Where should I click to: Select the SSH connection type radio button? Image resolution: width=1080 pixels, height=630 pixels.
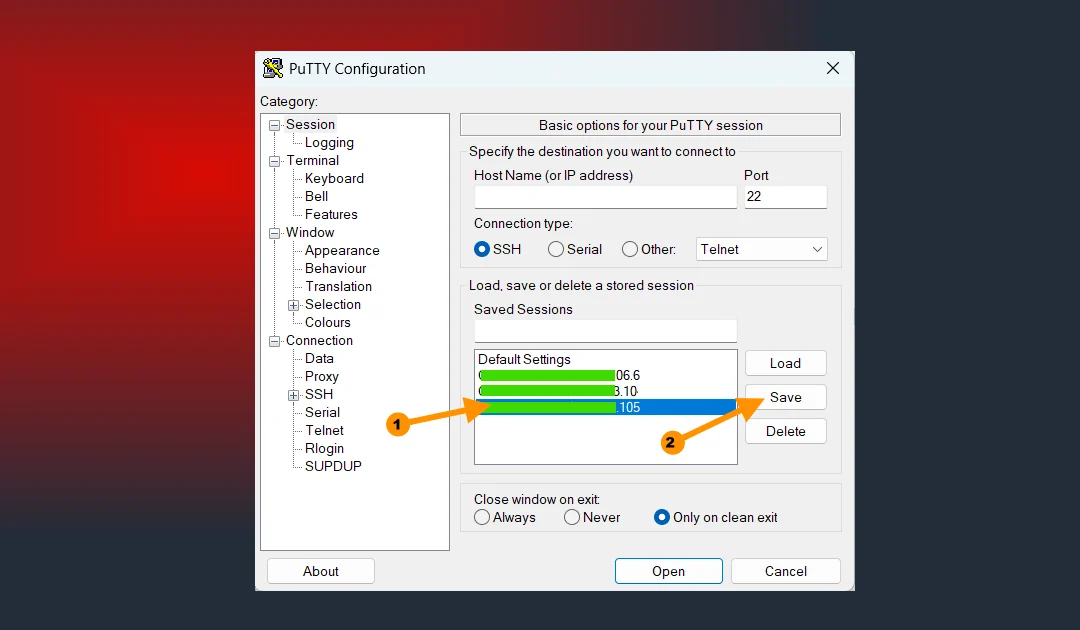[481, 249]
